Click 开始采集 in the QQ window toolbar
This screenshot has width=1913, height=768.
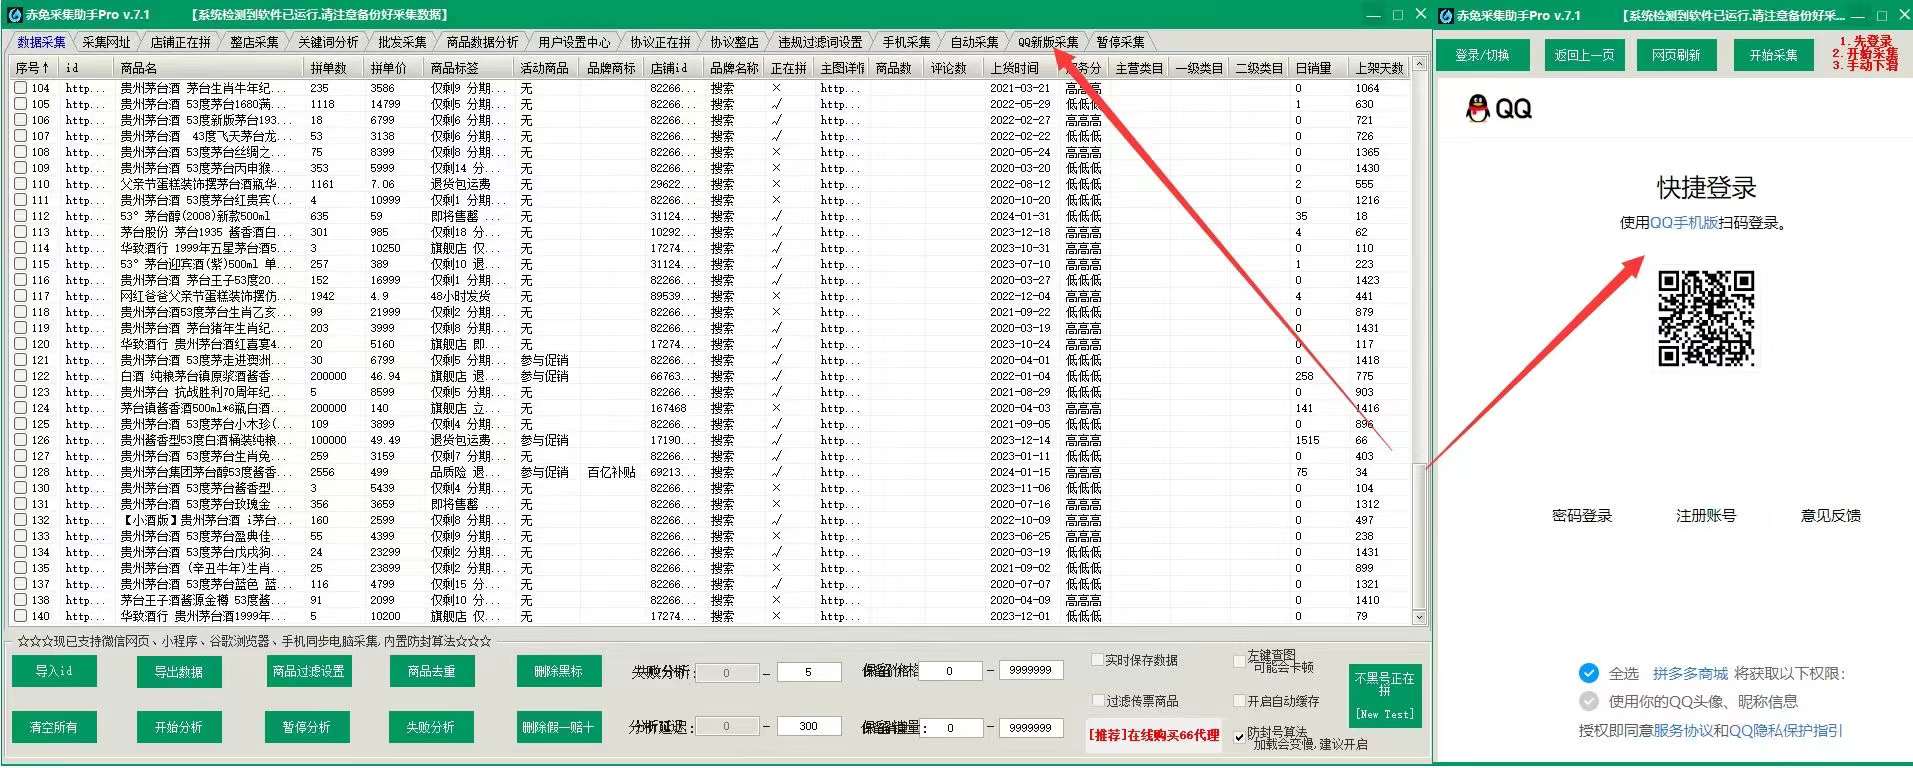tap(1773, 55)
